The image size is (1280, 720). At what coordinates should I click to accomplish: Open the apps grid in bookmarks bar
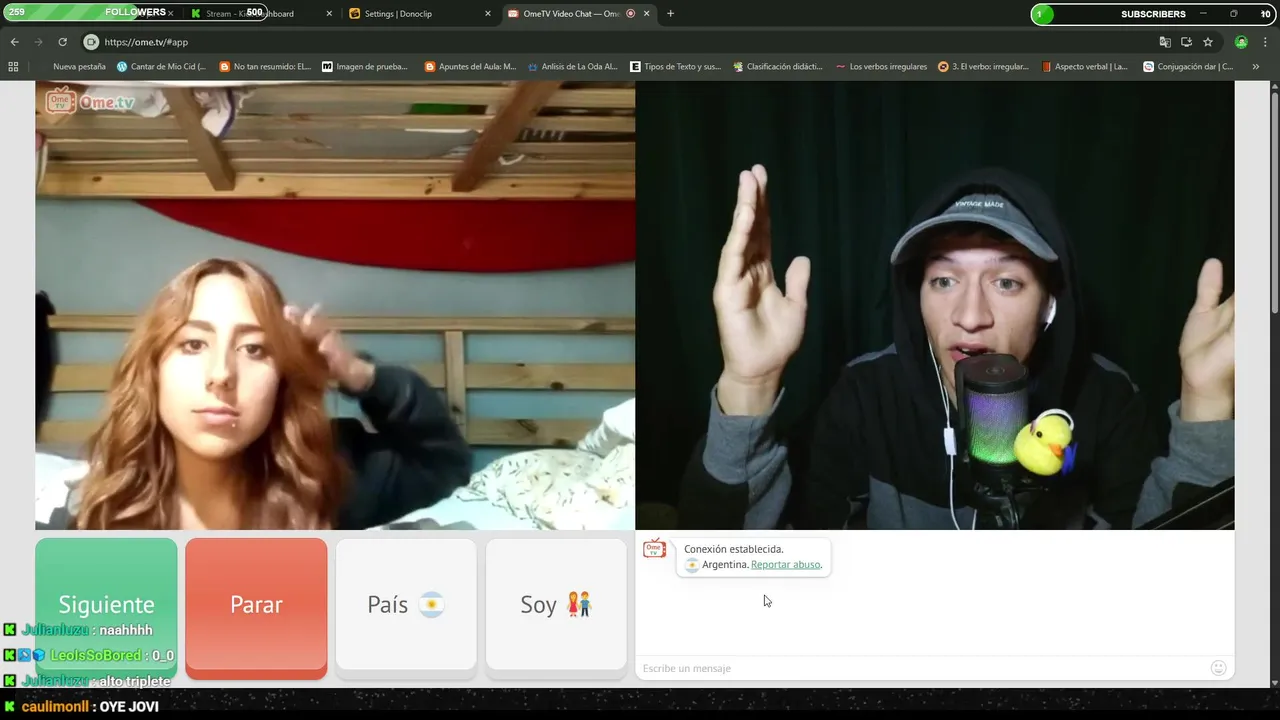pos(13,67)
